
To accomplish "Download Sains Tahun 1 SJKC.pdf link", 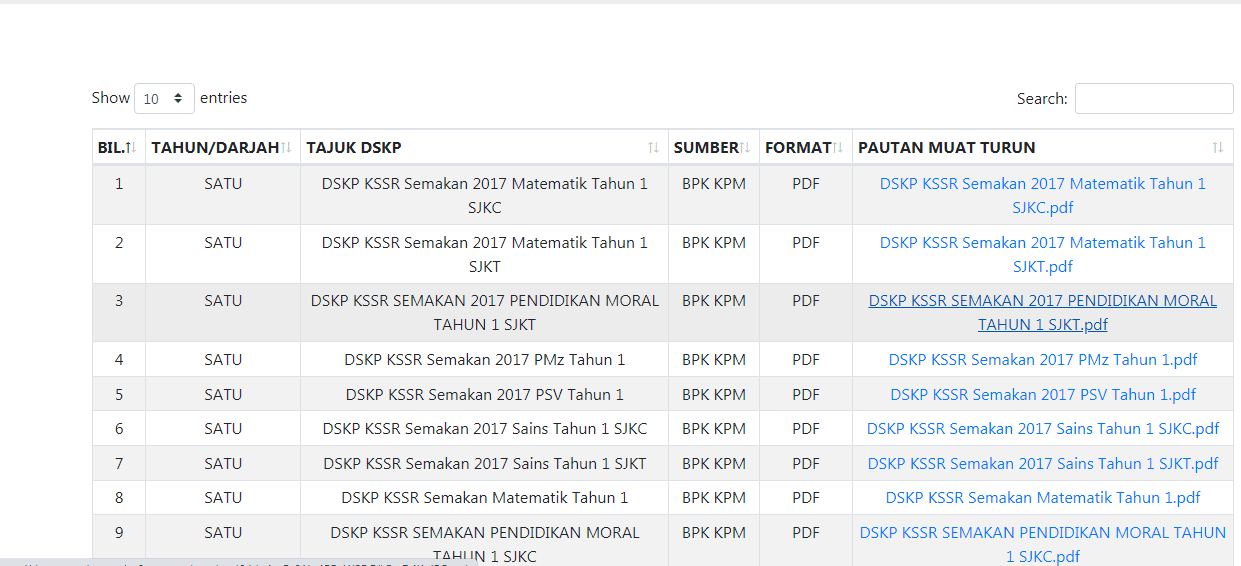I will click(1042, 429).
